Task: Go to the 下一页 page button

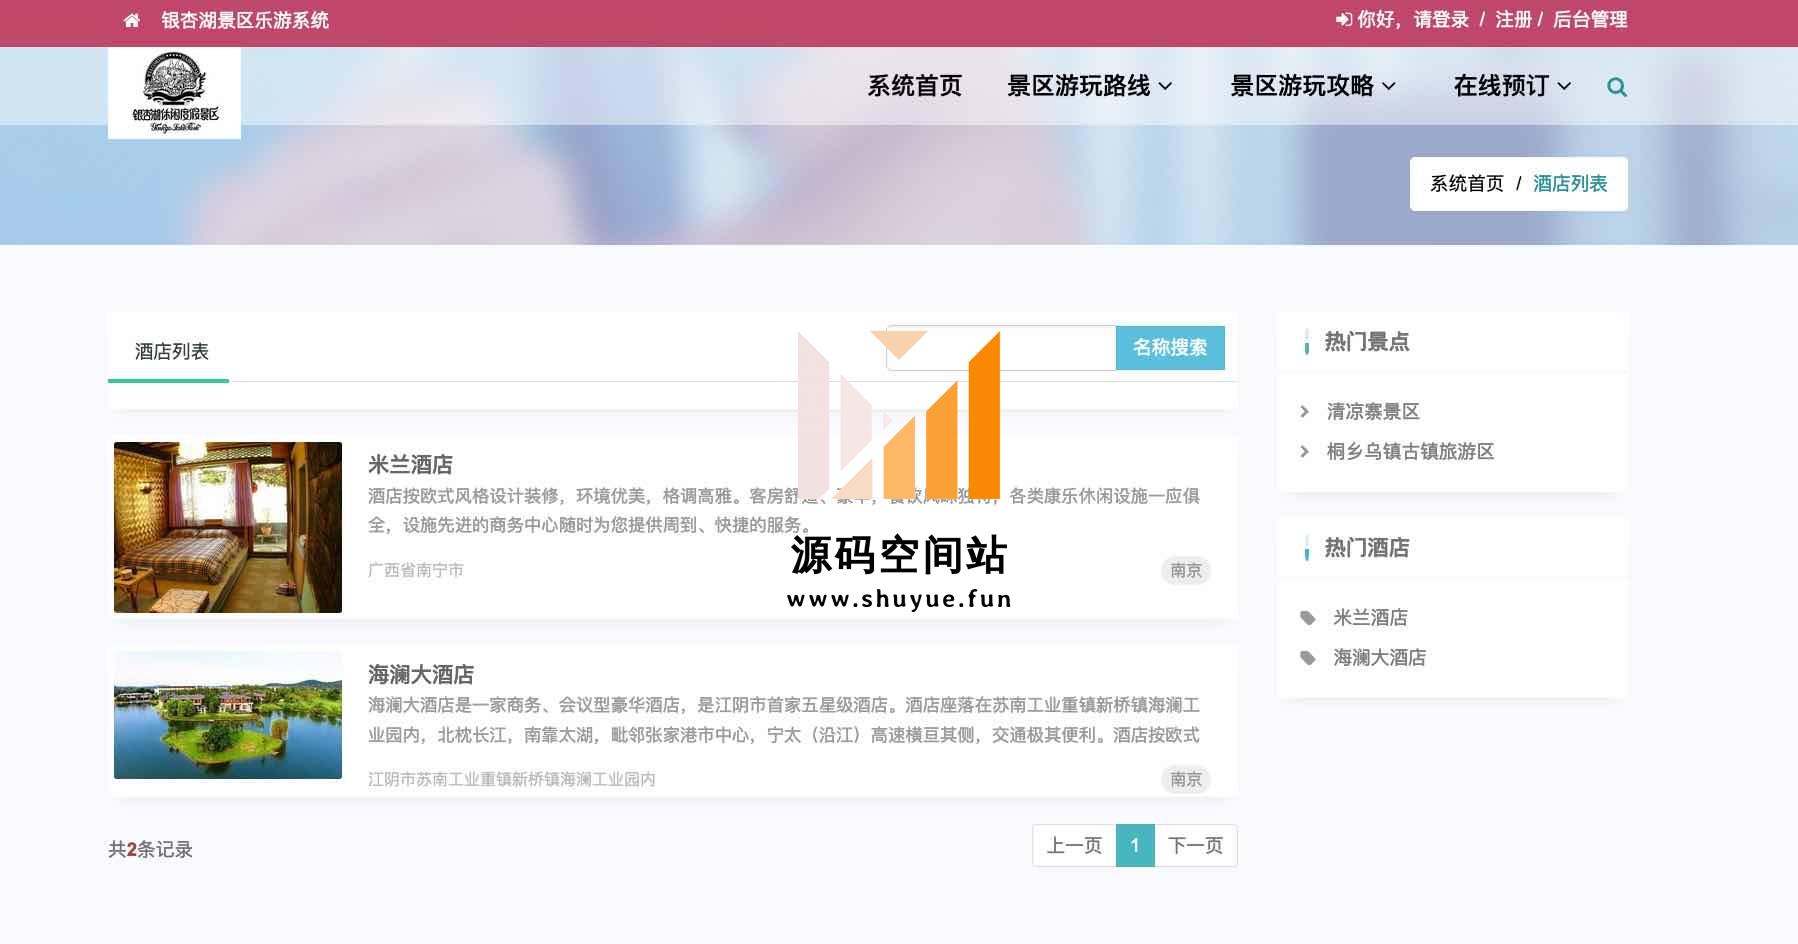Action: (x=1195, y=846)
